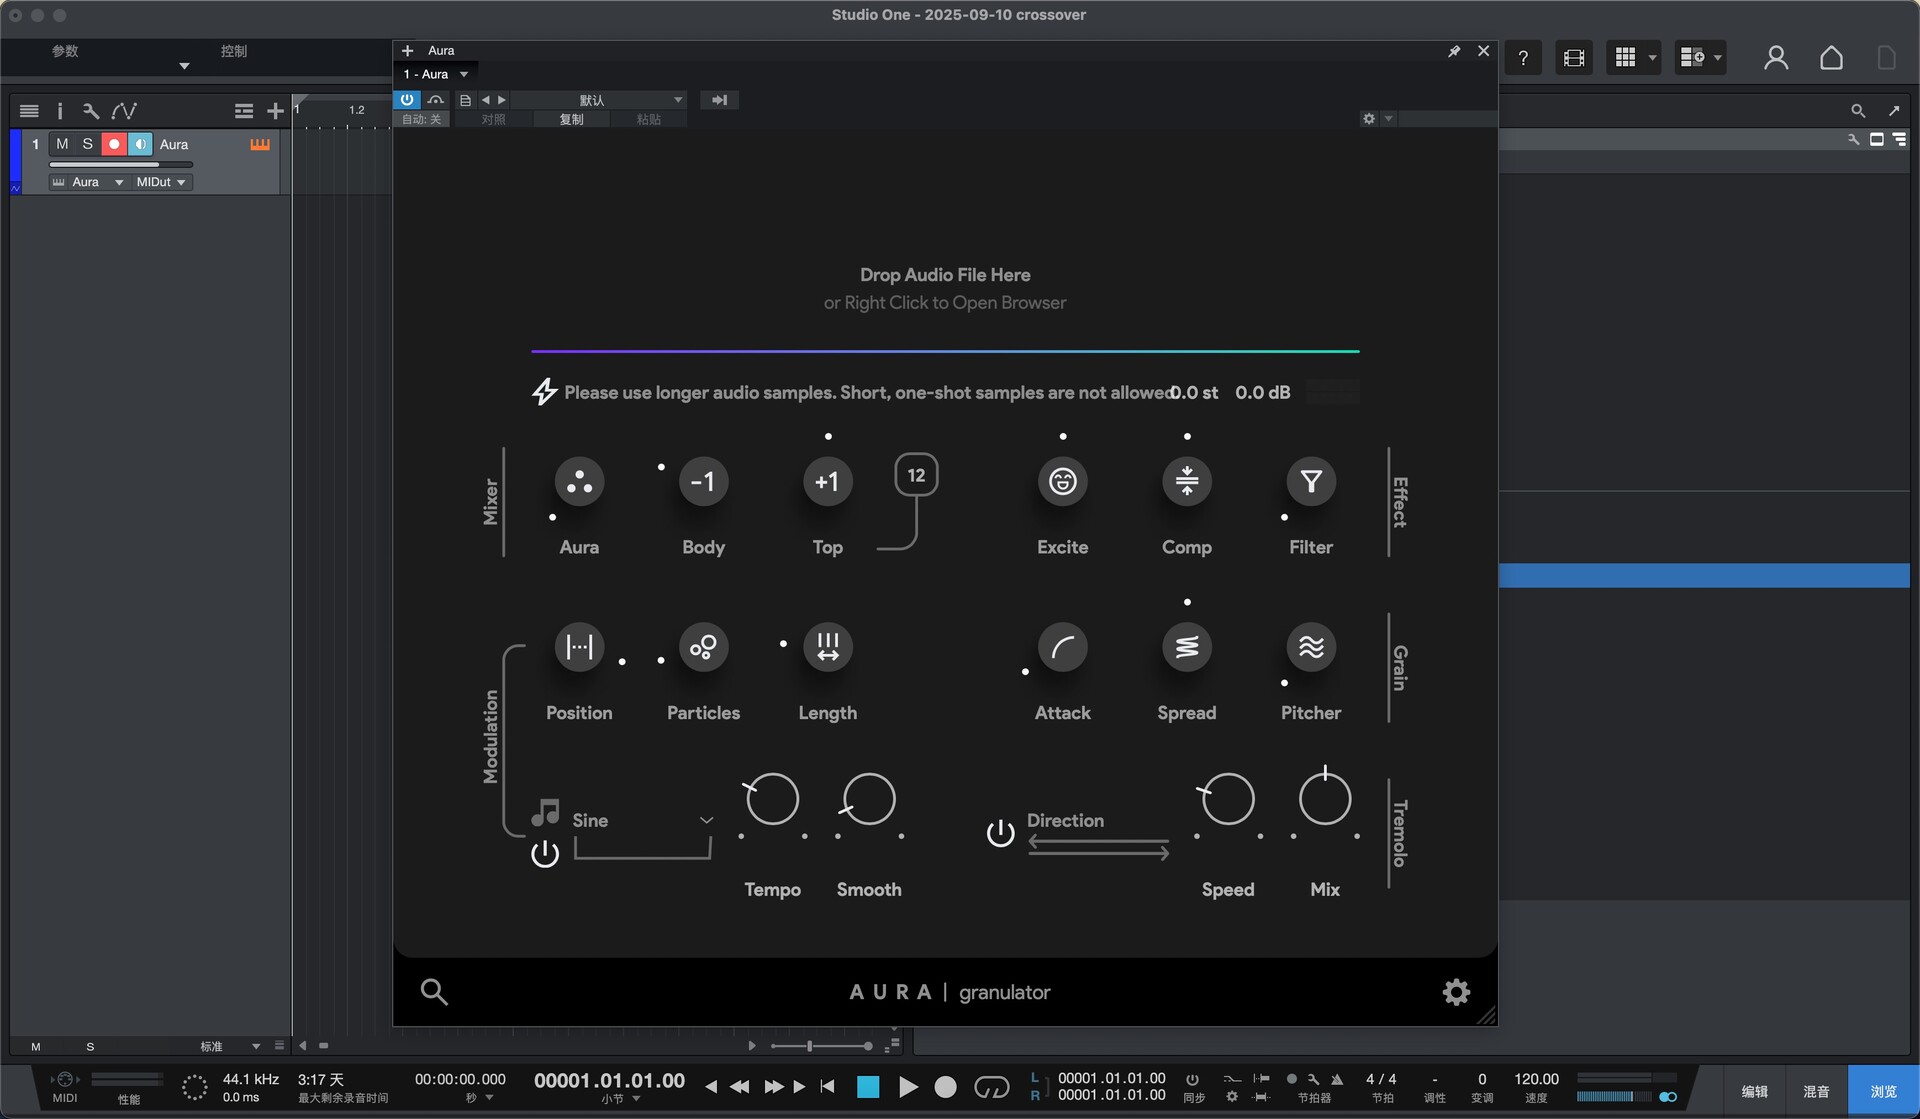Open the MIDut output dropdown on track
This screenshot has width=1920, height=1119.
point(161,182)
